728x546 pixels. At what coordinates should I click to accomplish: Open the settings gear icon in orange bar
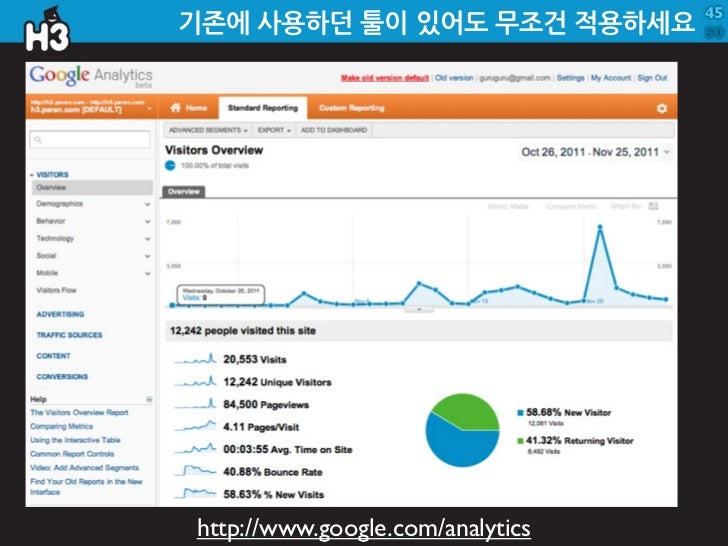point(662,108)
